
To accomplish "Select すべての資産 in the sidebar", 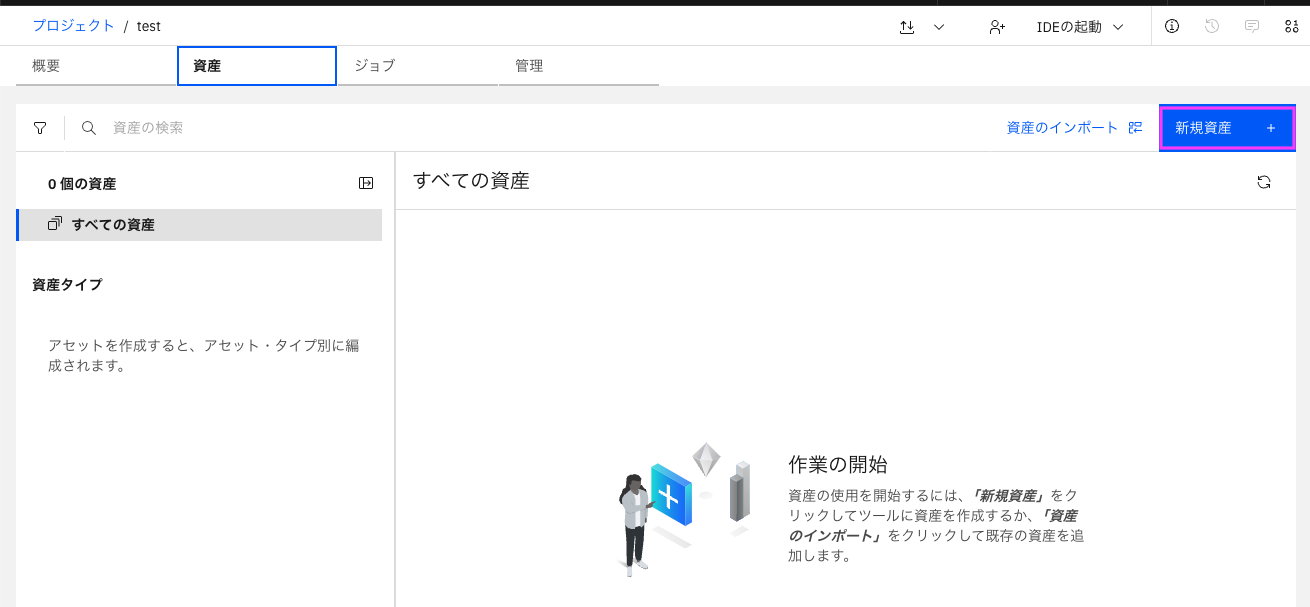I will (x=199, y=225).
